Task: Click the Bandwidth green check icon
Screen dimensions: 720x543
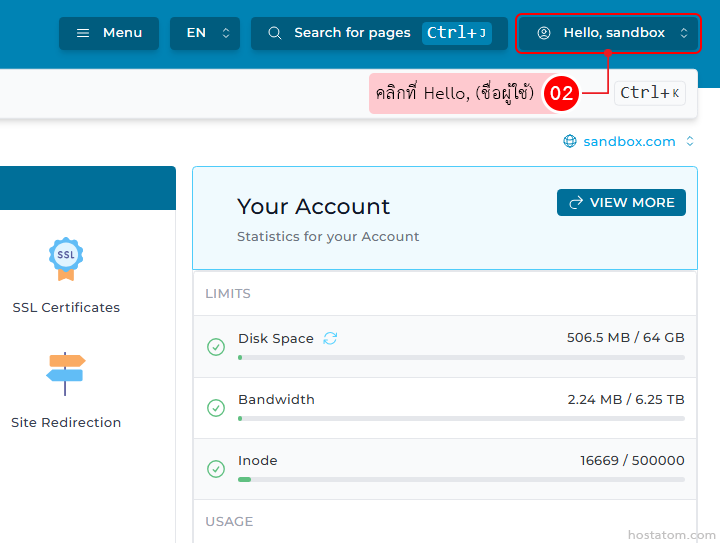Action: pos(215,408)
